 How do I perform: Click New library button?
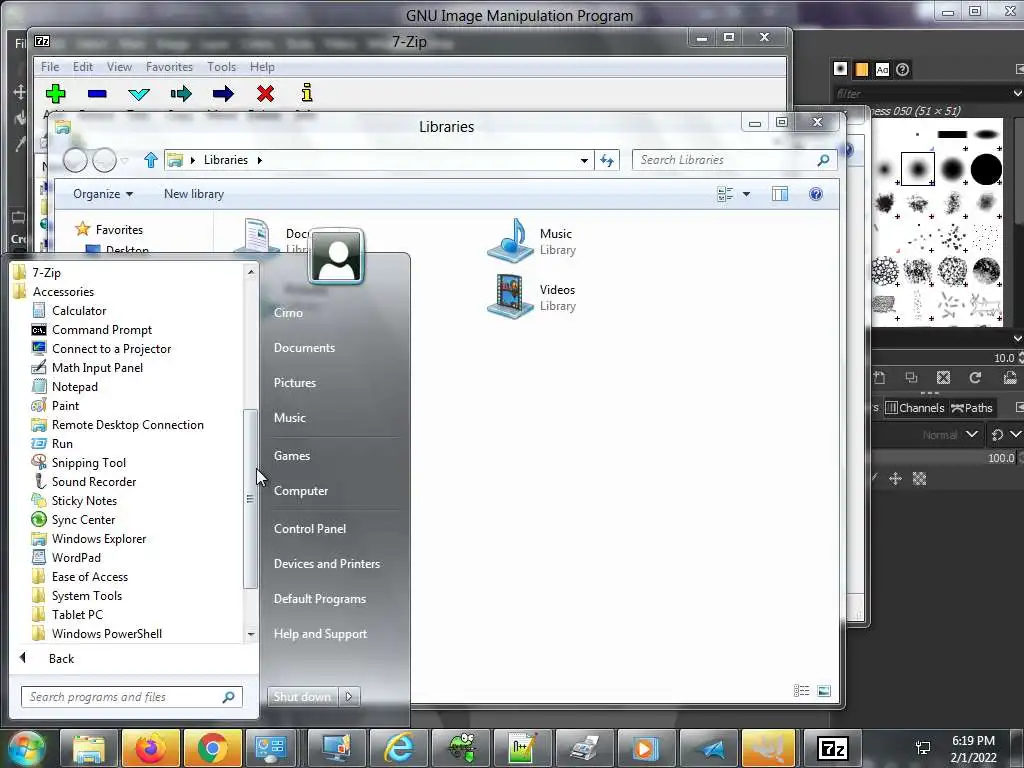[194, 194]
